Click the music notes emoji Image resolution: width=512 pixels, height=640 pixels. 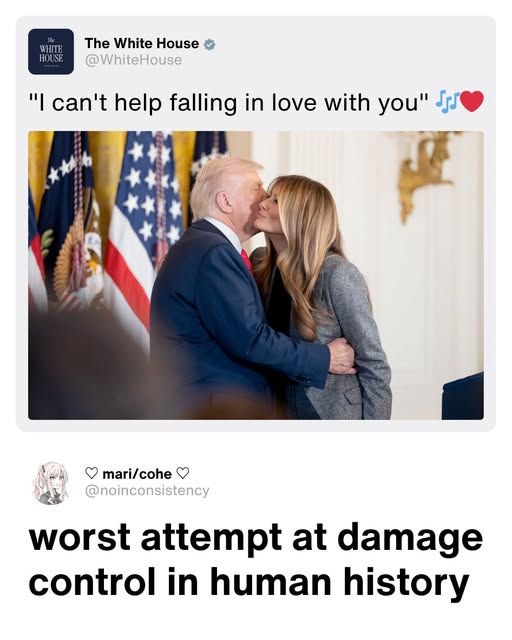click(447, 99)
